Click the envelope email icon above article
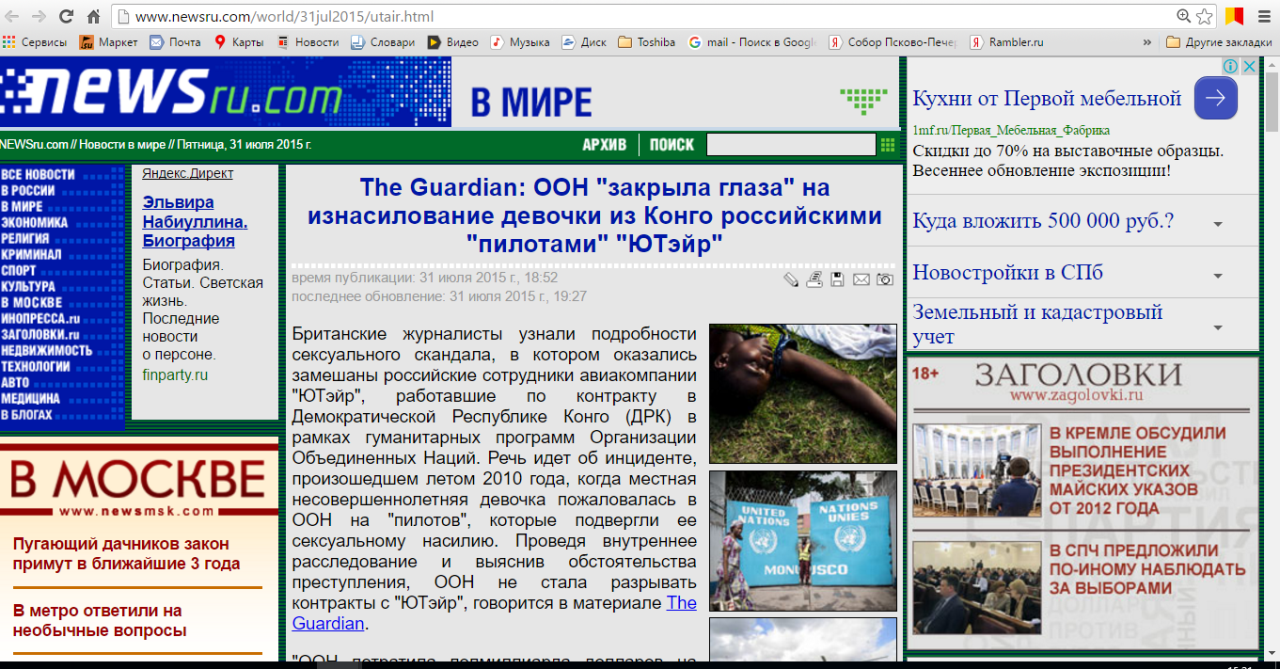 [x=861, y=280]
